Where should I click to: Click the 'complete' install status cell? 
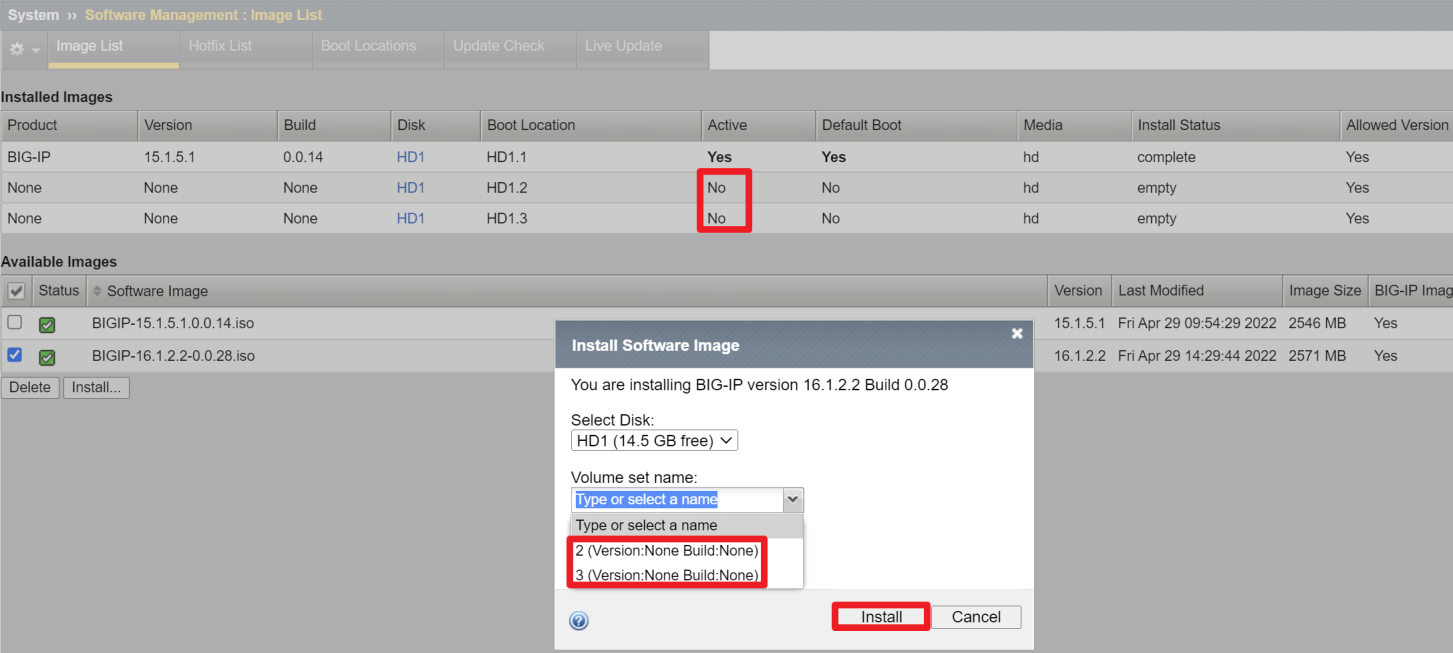point(1166,157)
